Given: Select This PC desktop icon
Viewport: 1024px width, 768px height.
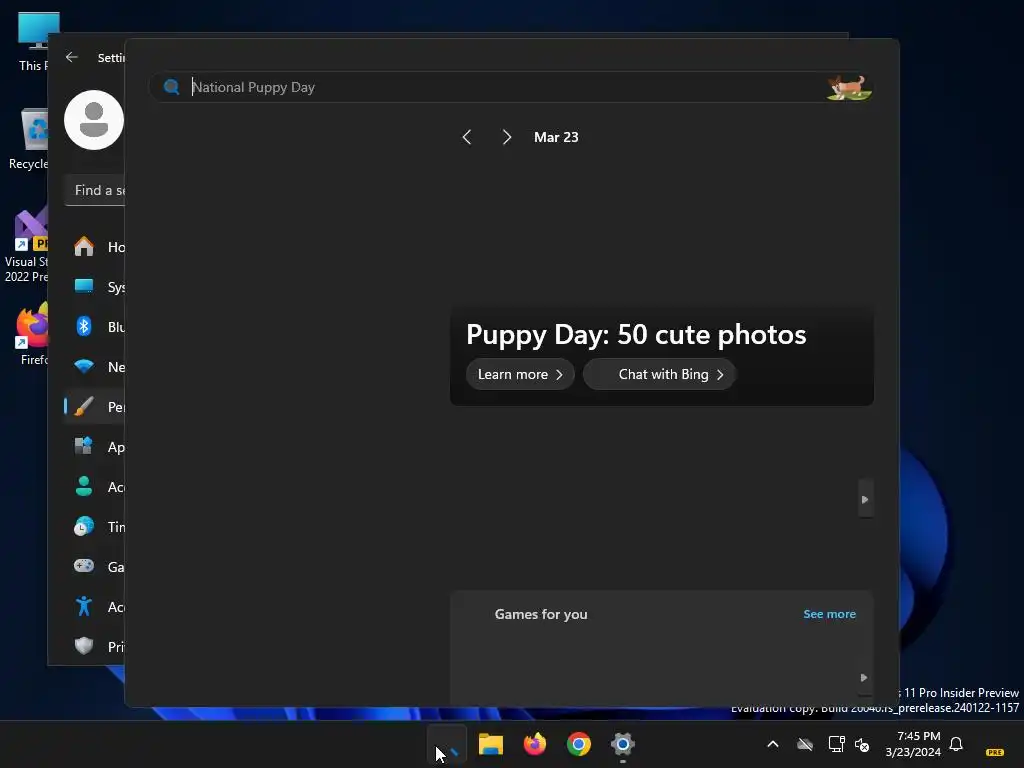Looking at the screenshot, I should (x=33, y=42).
